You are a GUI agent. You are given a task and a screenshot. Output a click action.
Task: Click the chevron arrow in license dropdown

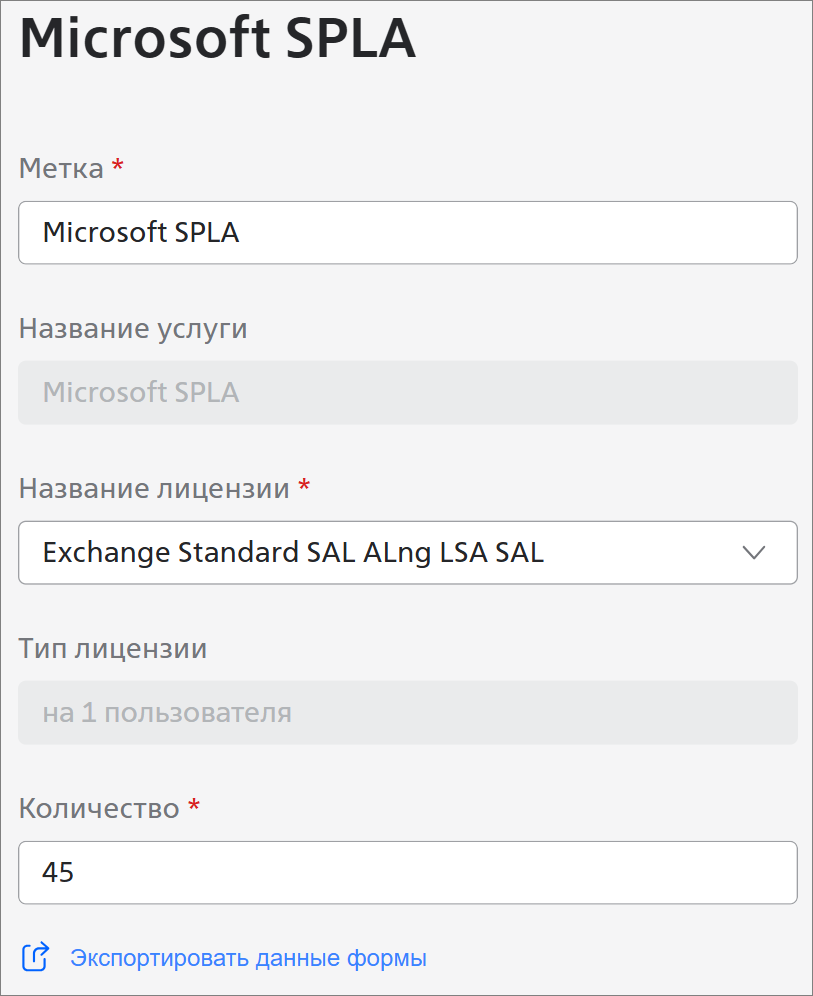coord(754,553)
